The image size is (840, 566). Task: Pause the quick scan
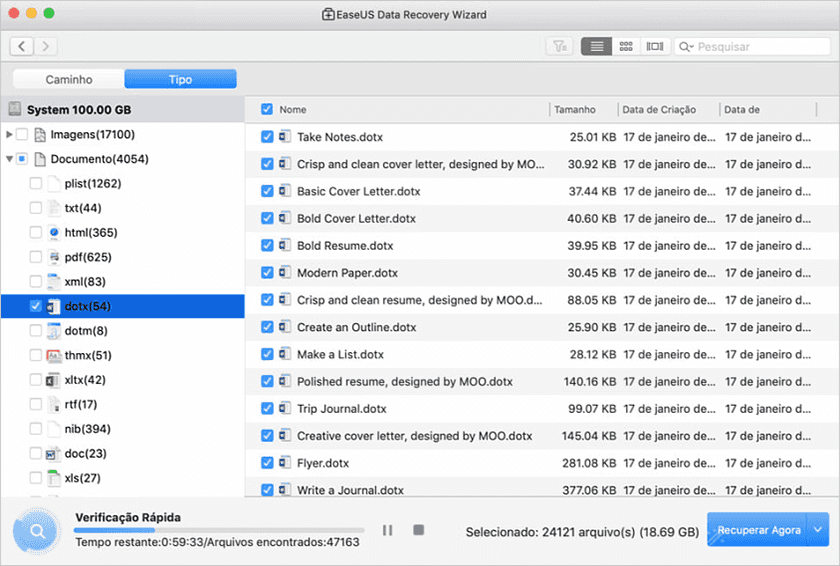[x=387, y=530]
